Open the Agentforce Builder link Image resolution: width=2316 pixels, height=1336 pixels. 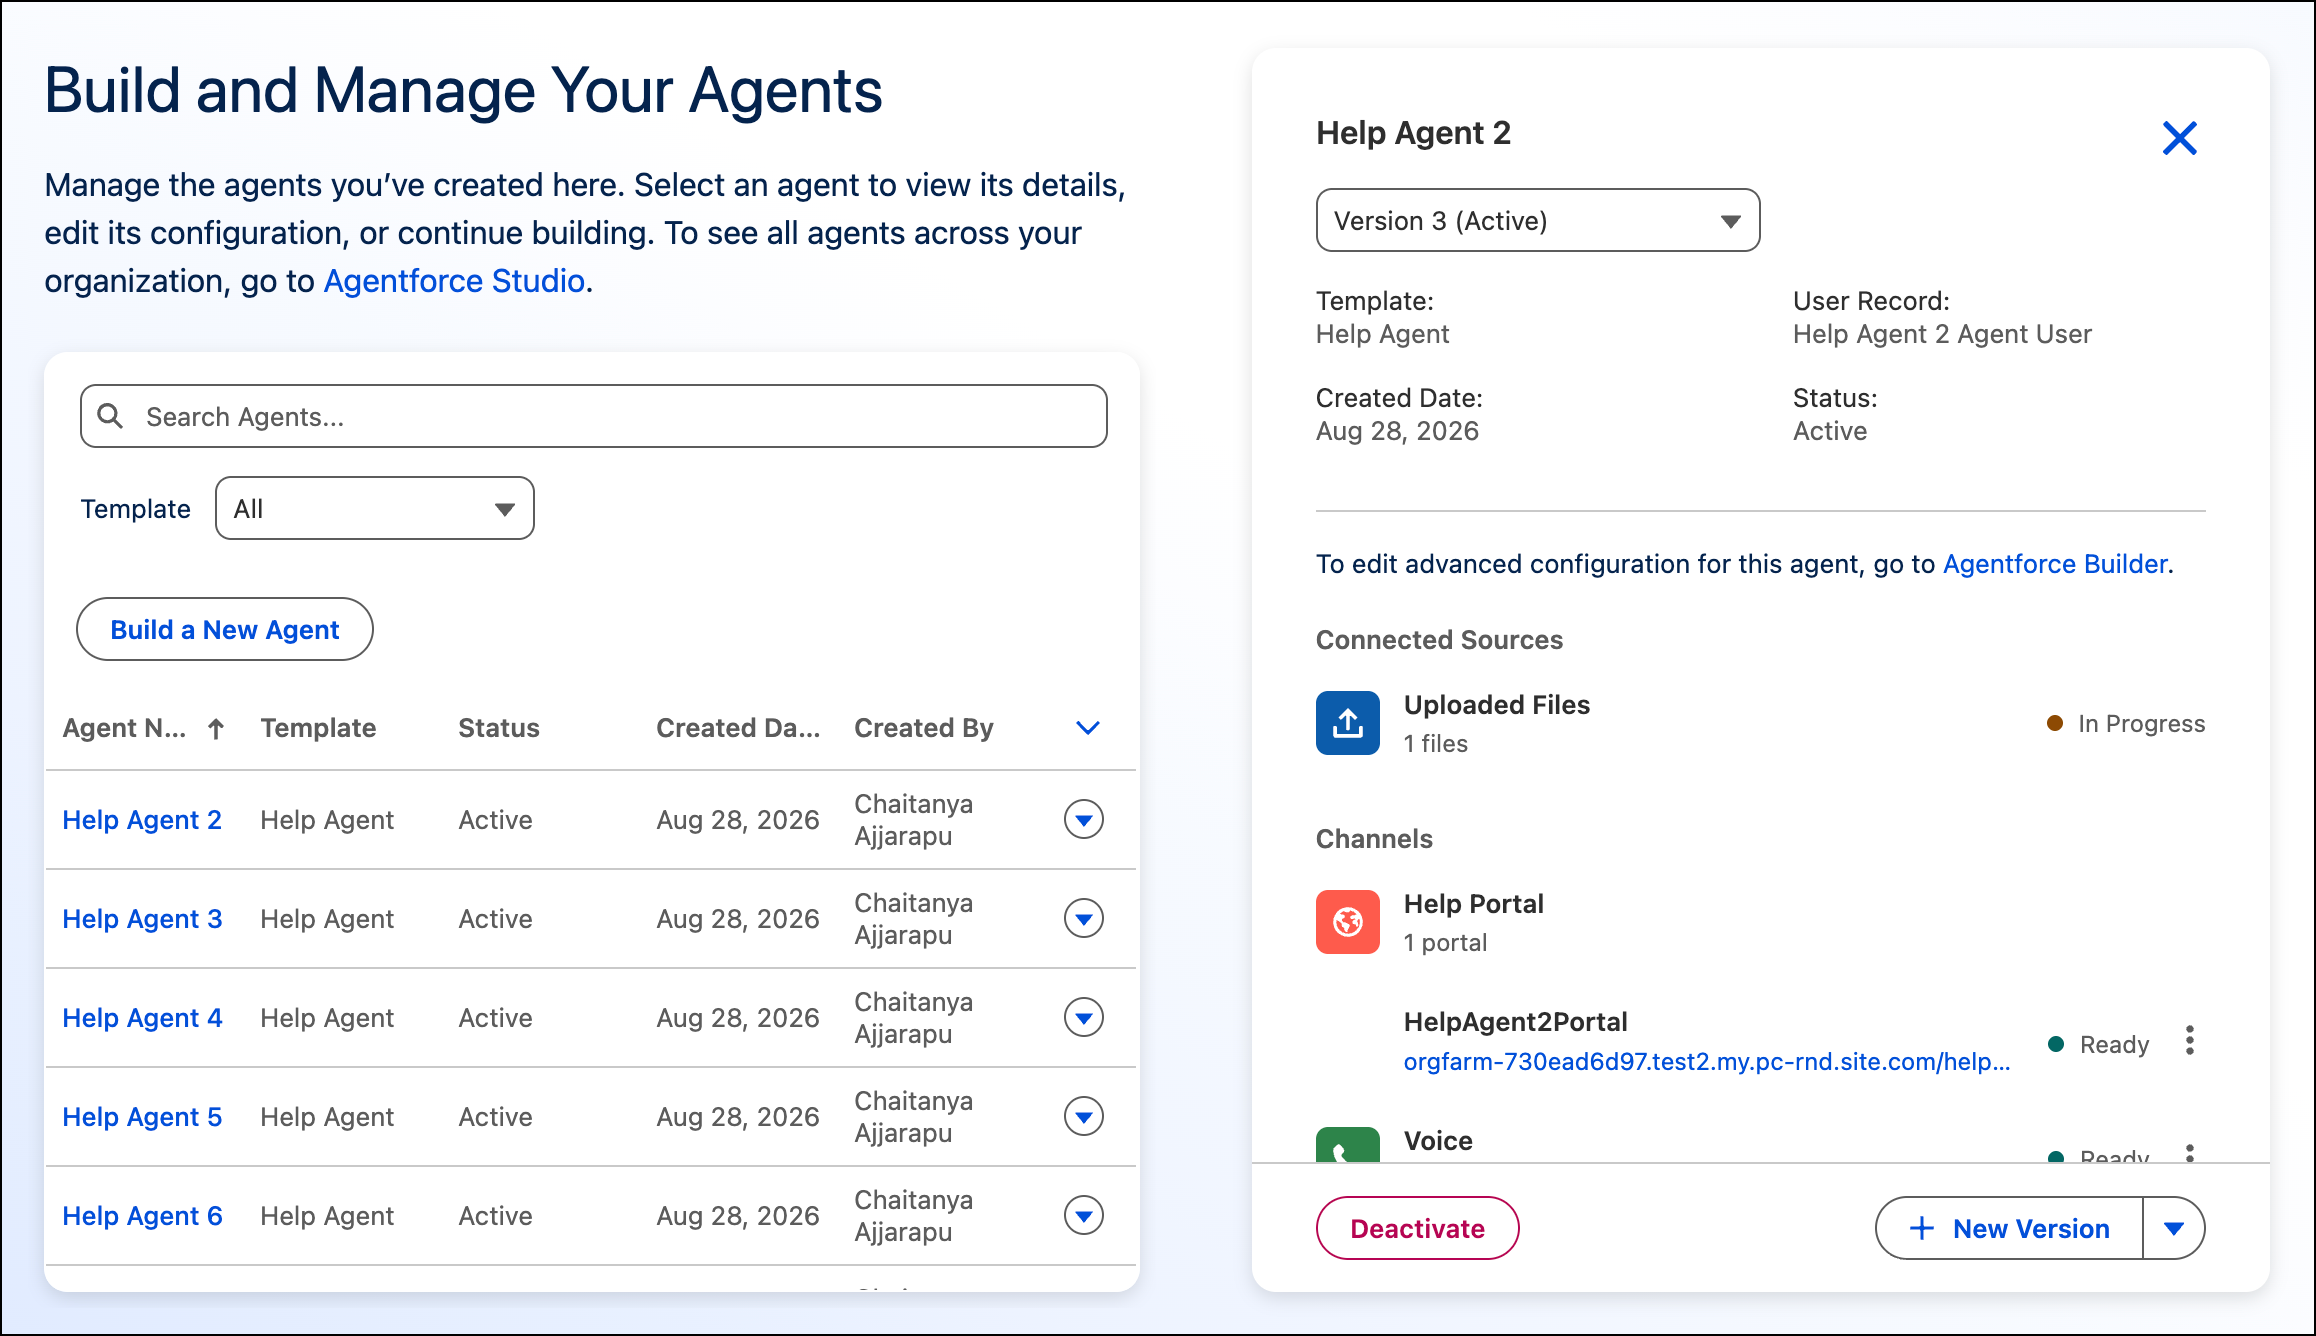2055,564
